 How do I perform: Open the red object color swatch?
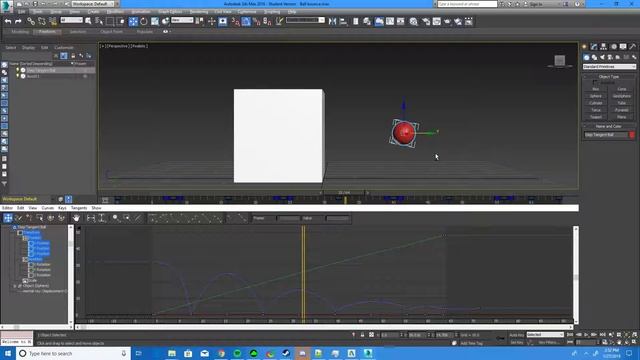click(x=632, y=135)
